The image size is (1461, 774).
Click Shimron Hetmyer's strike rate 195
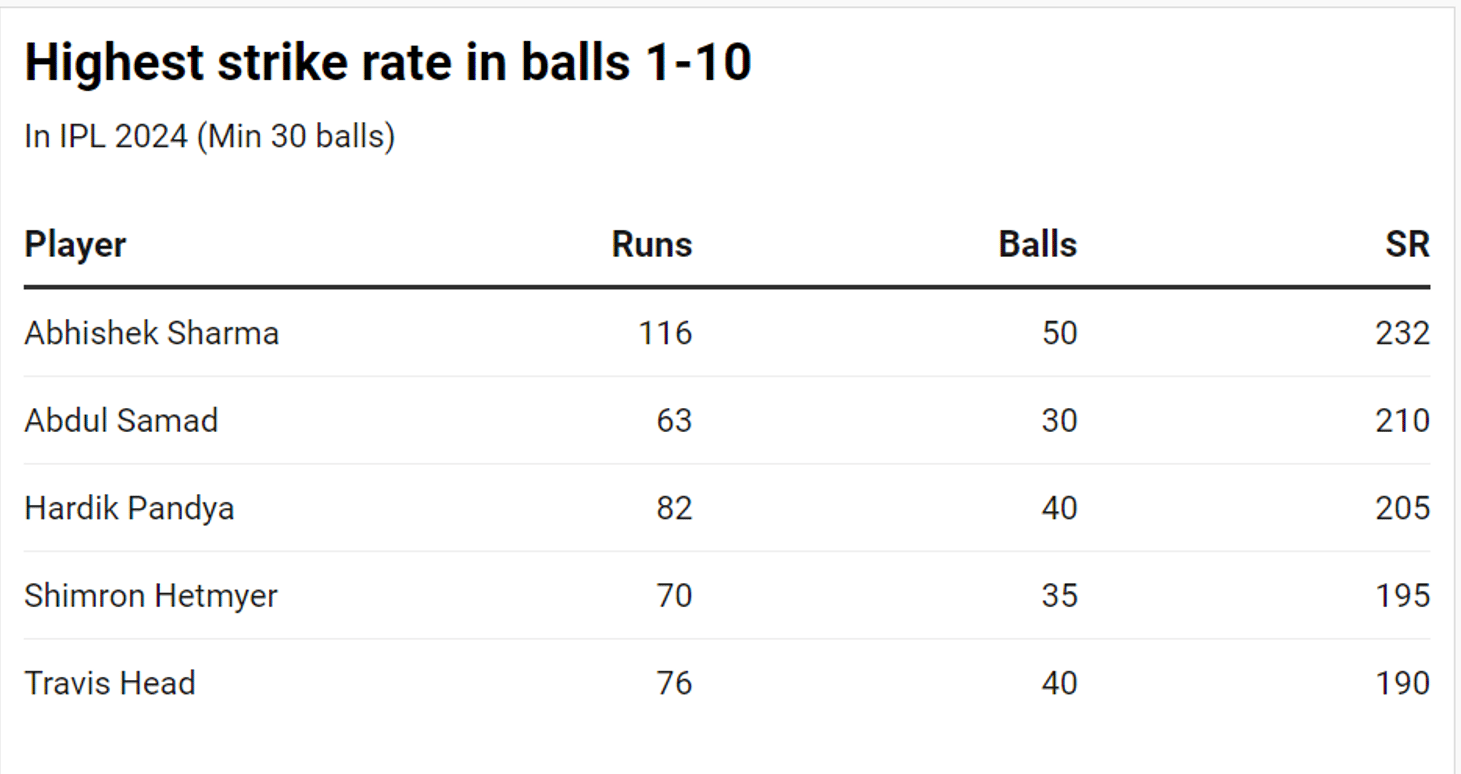coord(1402,596)
